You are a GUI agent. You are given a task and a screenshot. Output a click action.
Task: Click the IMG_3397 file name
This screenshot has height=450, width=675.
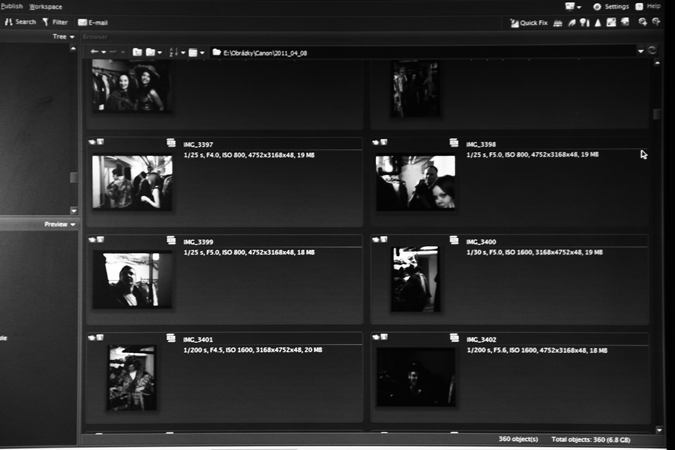click(x=198, y=145)
